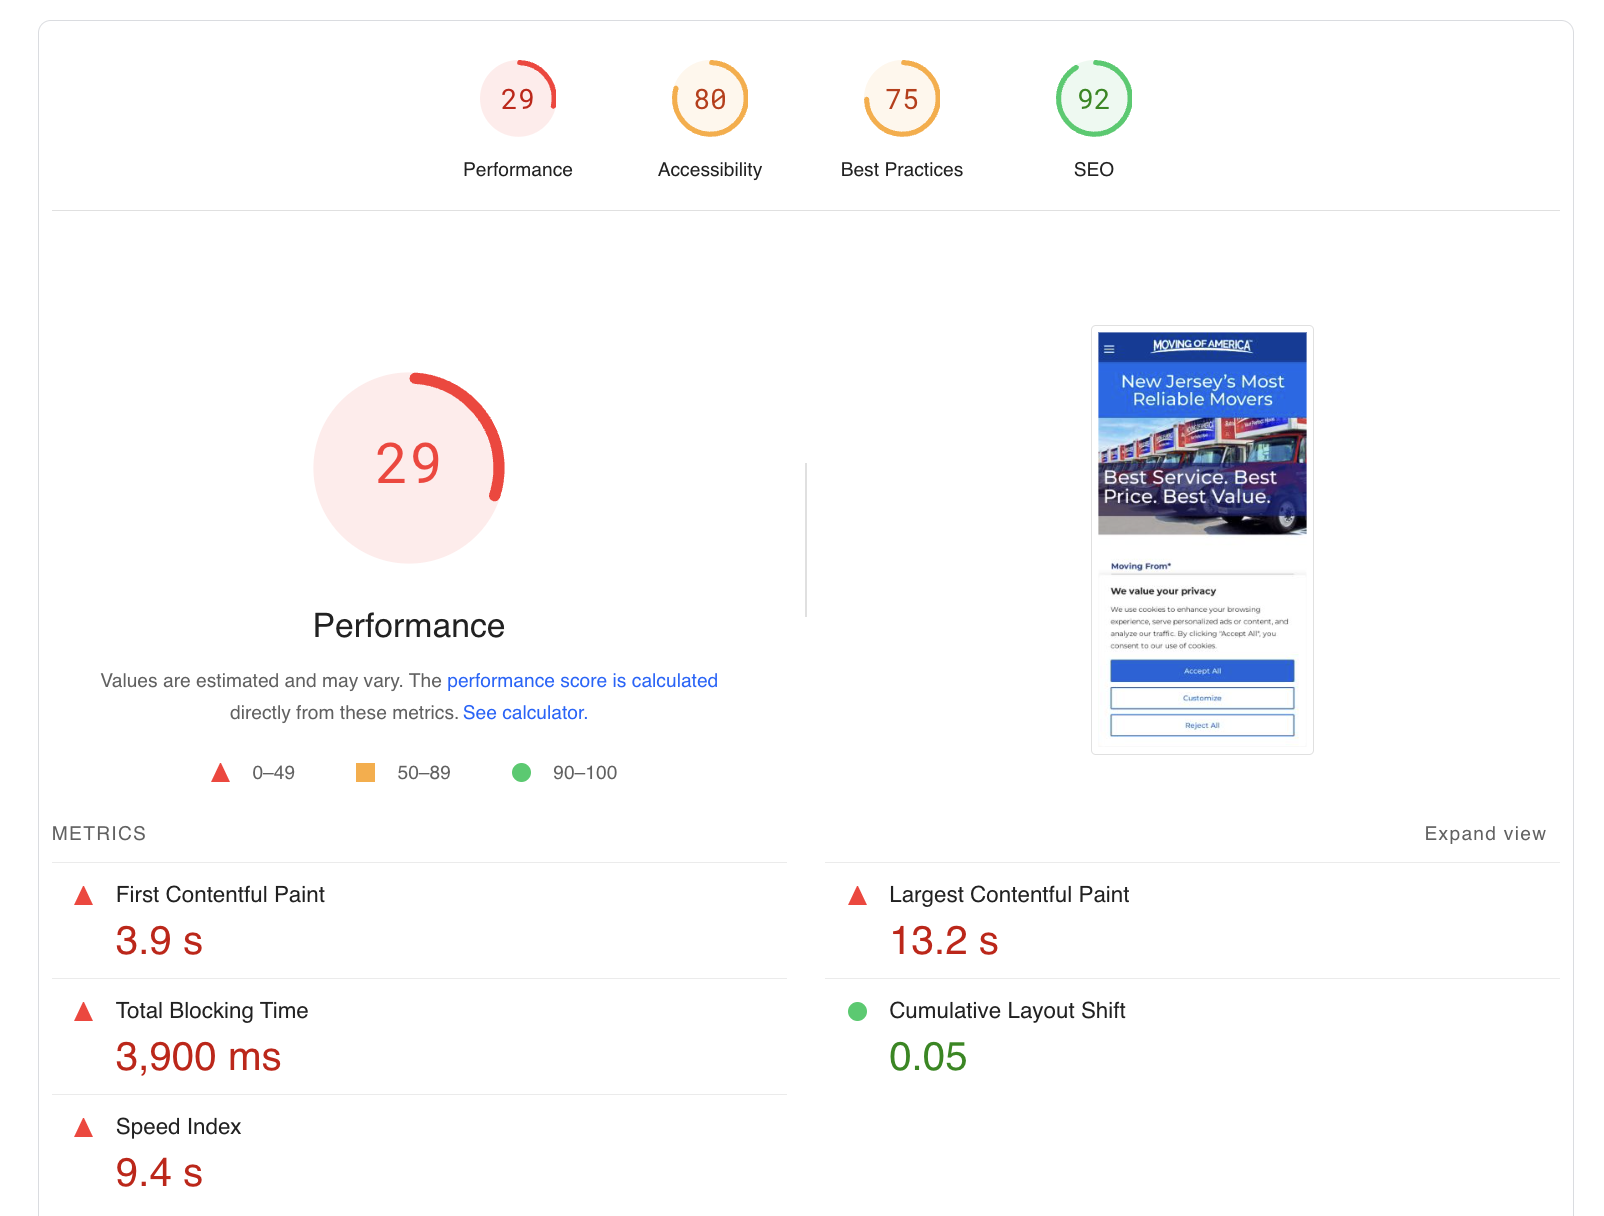Image resolution: width=1604 pixels, height=1216 pixels.
Task: Click the '13.2 s' value
Action: tap(944, 941)
